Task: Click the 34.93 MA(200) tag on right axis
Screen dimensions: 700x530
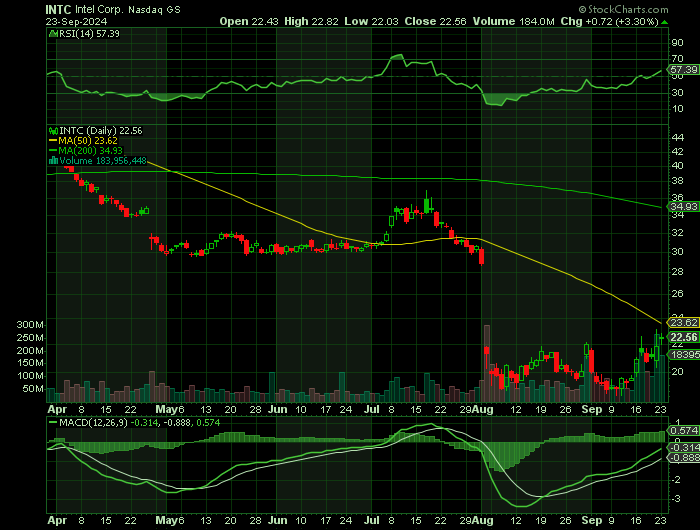Action: [683, 206]
